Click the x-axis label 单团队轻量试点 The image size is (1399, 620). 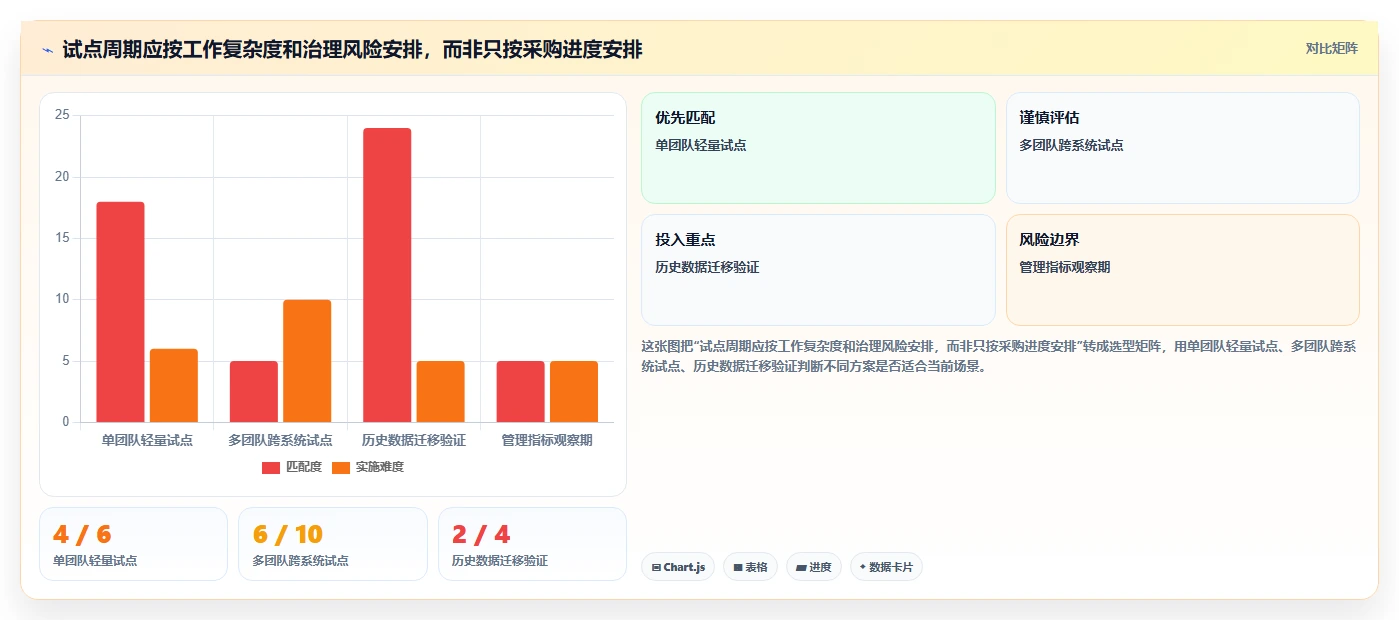pos(147,440)
